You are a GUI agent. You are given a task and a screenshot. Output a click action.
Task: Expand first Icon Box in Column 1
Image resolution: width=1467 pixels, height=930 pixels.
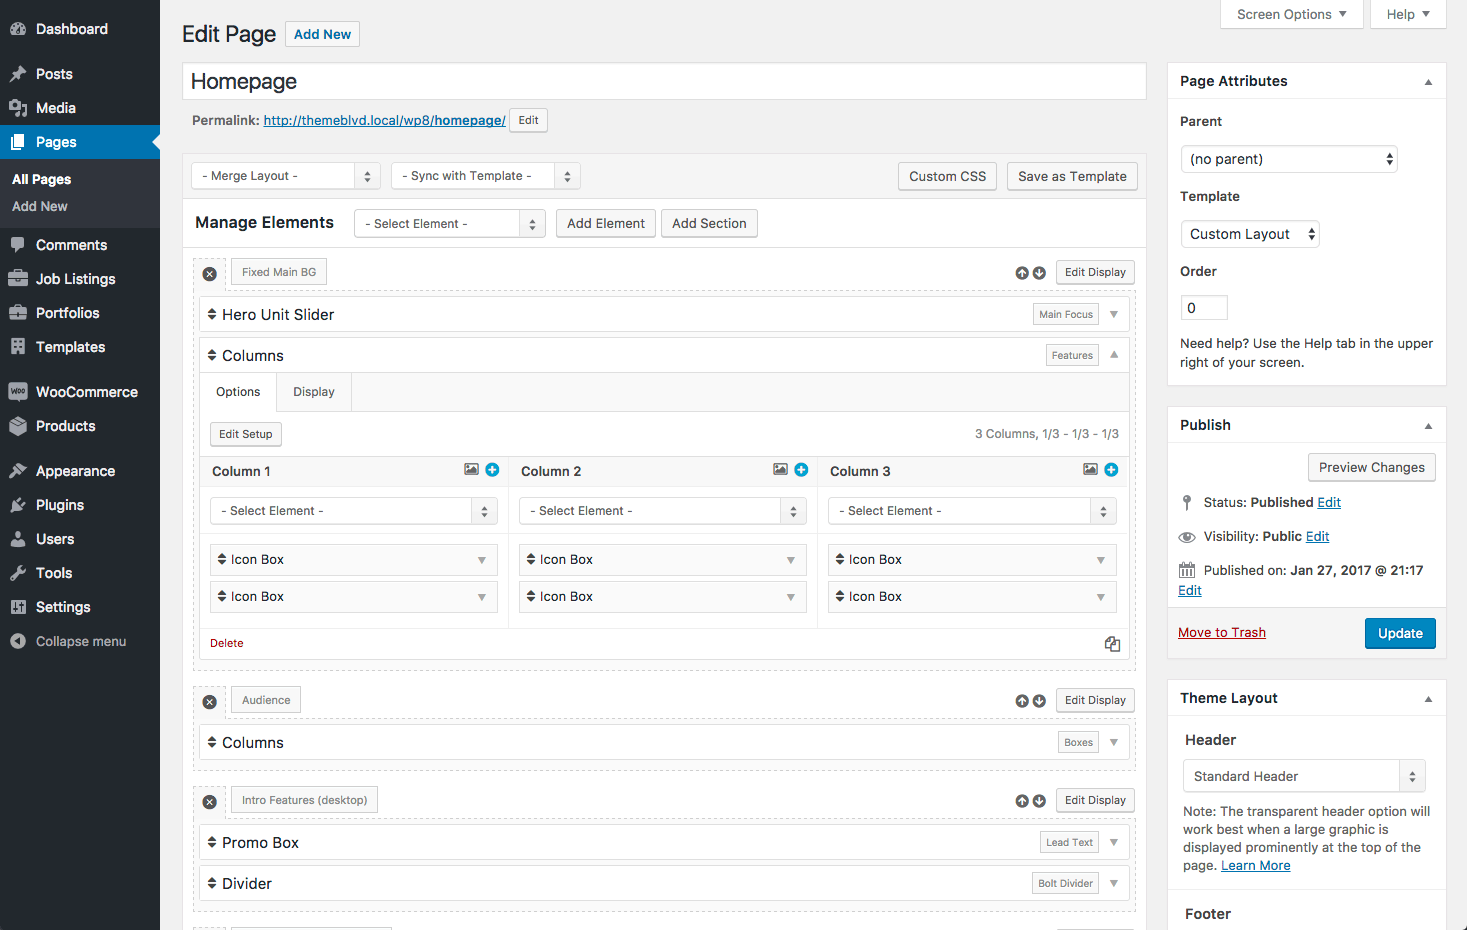[482, 560]
